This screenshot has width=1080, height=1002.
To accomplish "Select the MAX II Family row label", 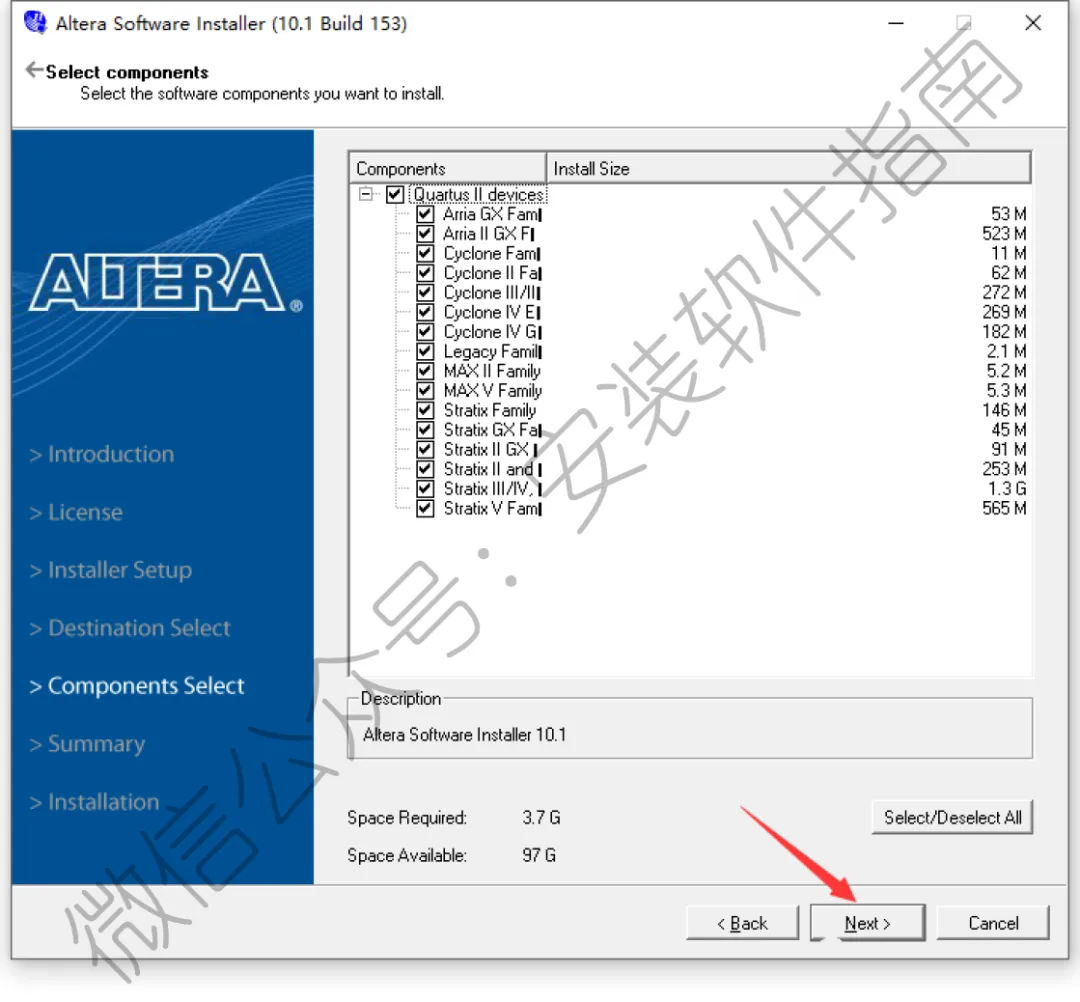I will click(492, 371).
